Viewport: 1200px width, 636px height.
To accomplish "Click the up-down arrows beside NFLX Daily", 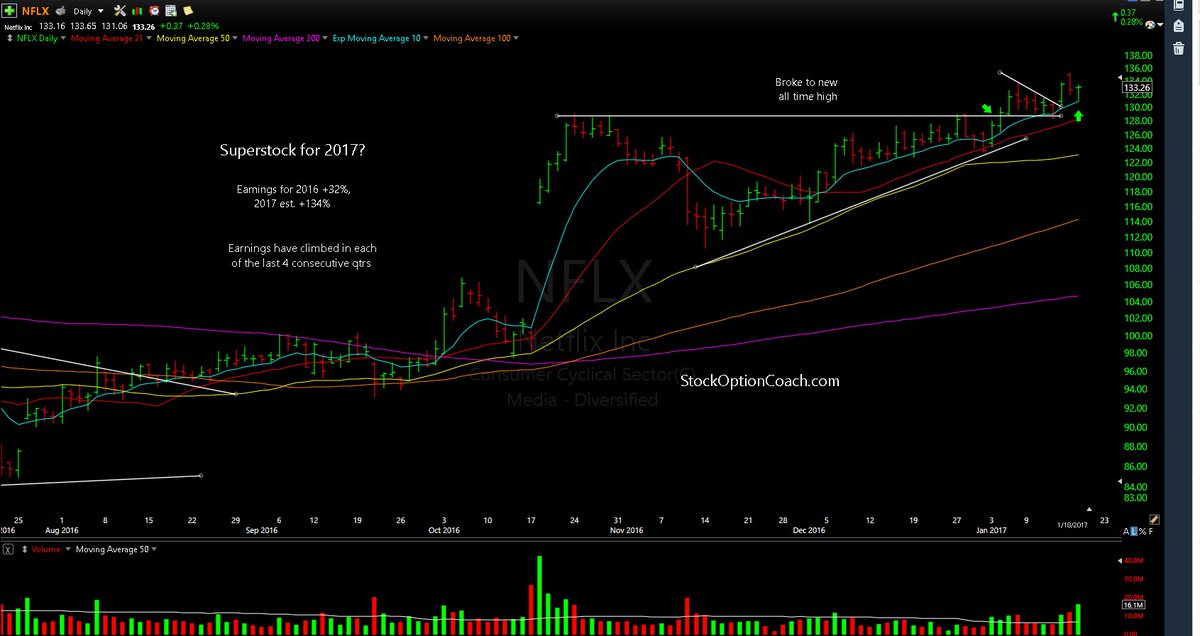I will click(x=10, y=38).
